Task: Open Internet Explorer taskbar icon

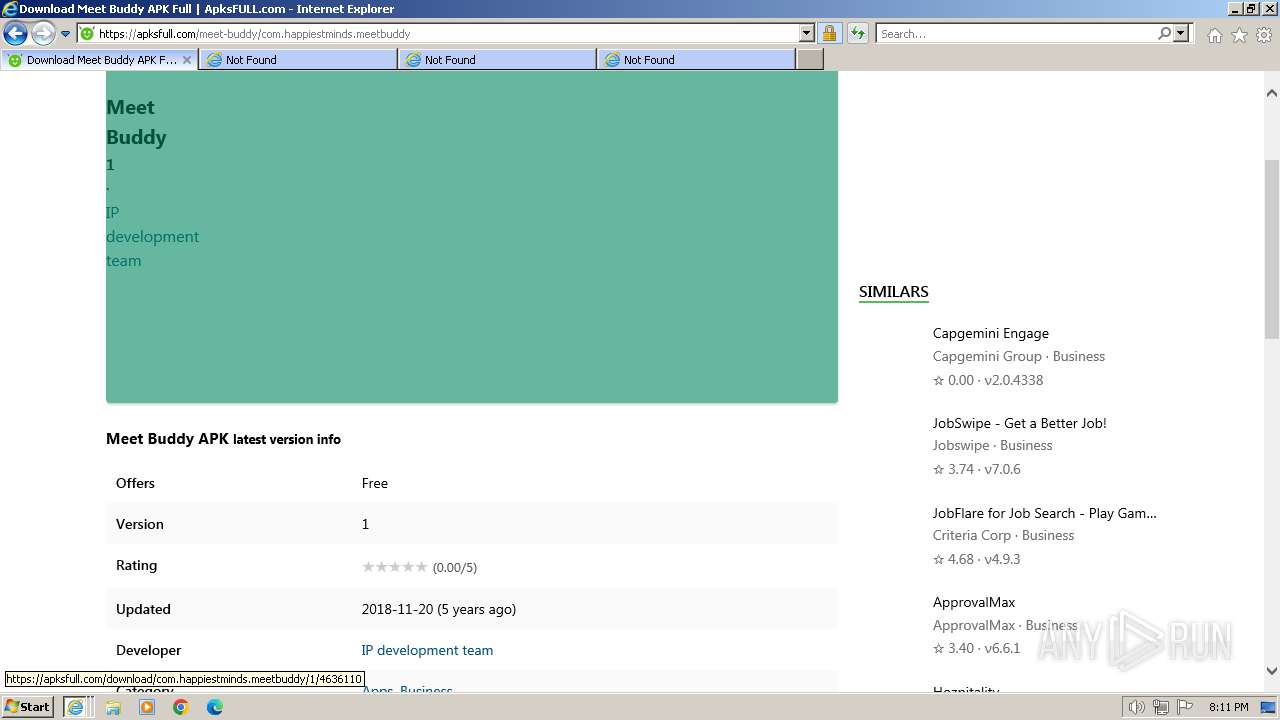Action: [75, 707]
